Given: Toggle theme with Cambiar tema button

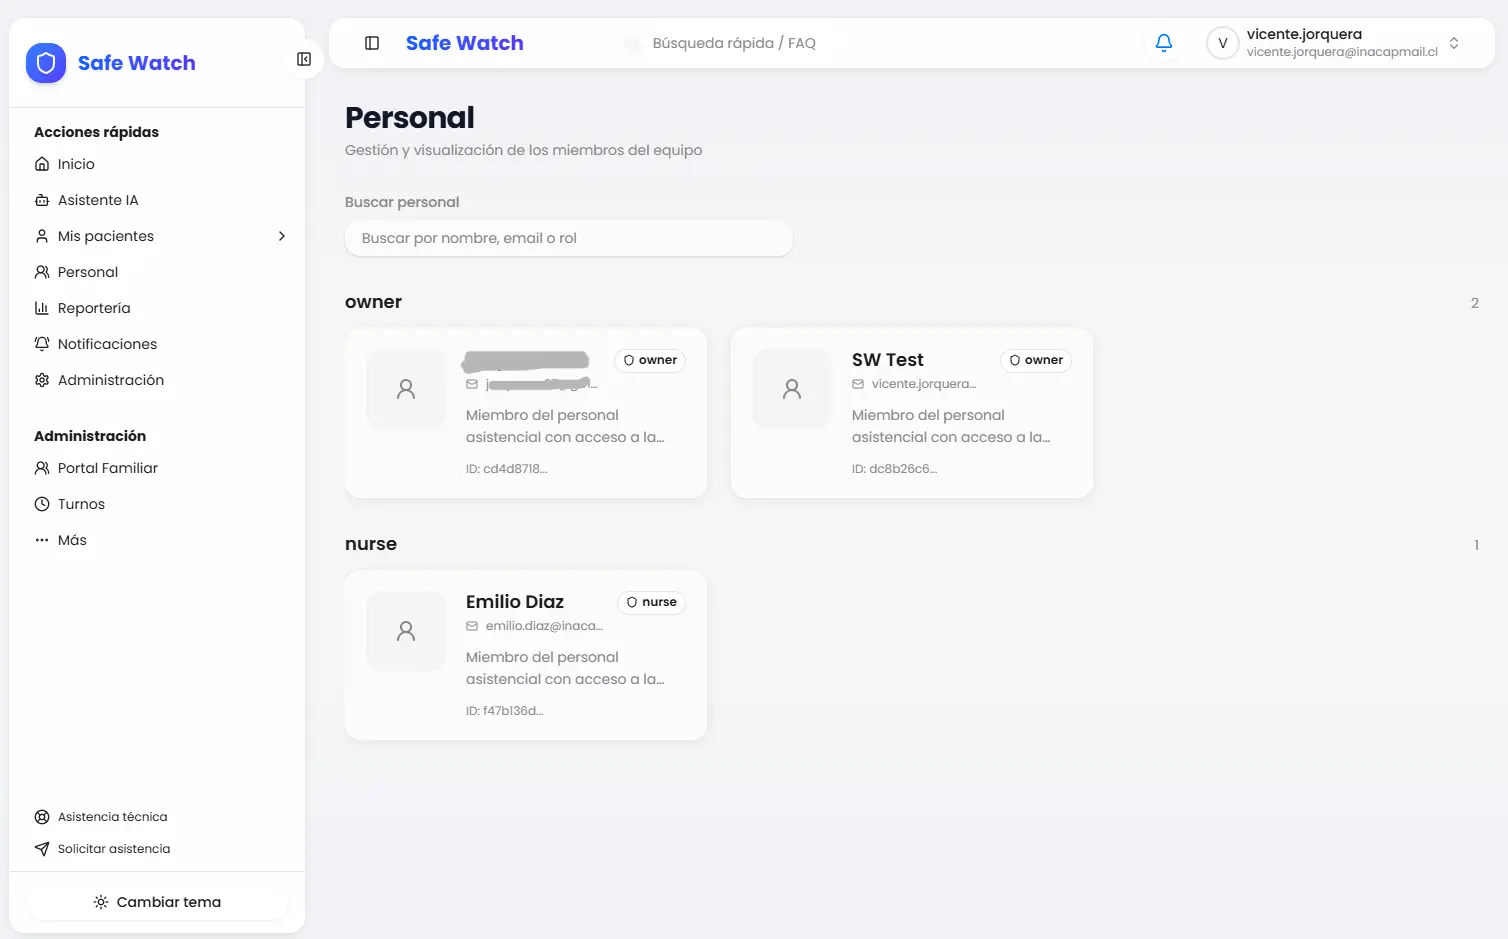Looking at the screenshot, I should (x=157, y=902).
